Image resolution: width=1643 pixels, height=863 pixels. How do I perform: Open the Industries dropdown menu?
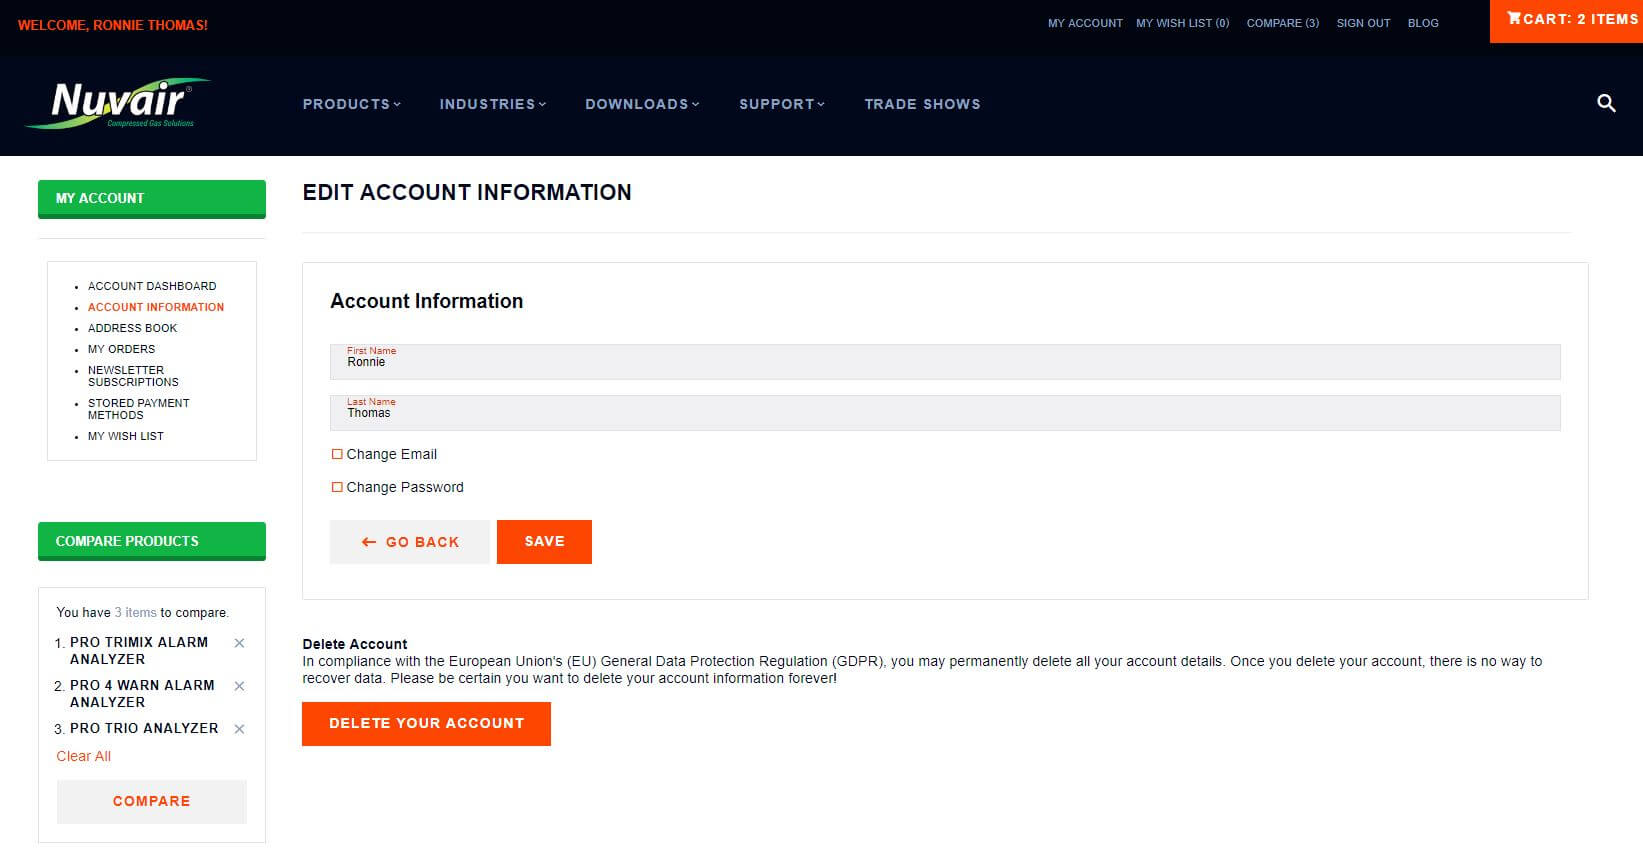click(492, 104)
